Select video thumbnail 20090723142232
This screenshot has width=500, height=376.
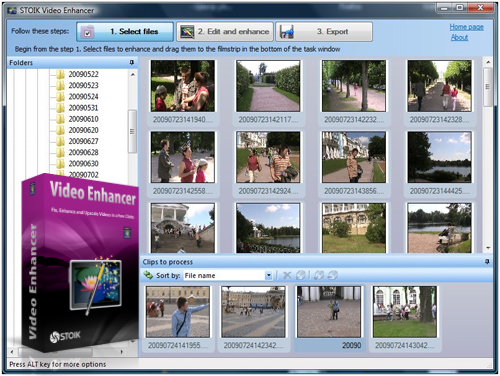click(x=354, y=86)
